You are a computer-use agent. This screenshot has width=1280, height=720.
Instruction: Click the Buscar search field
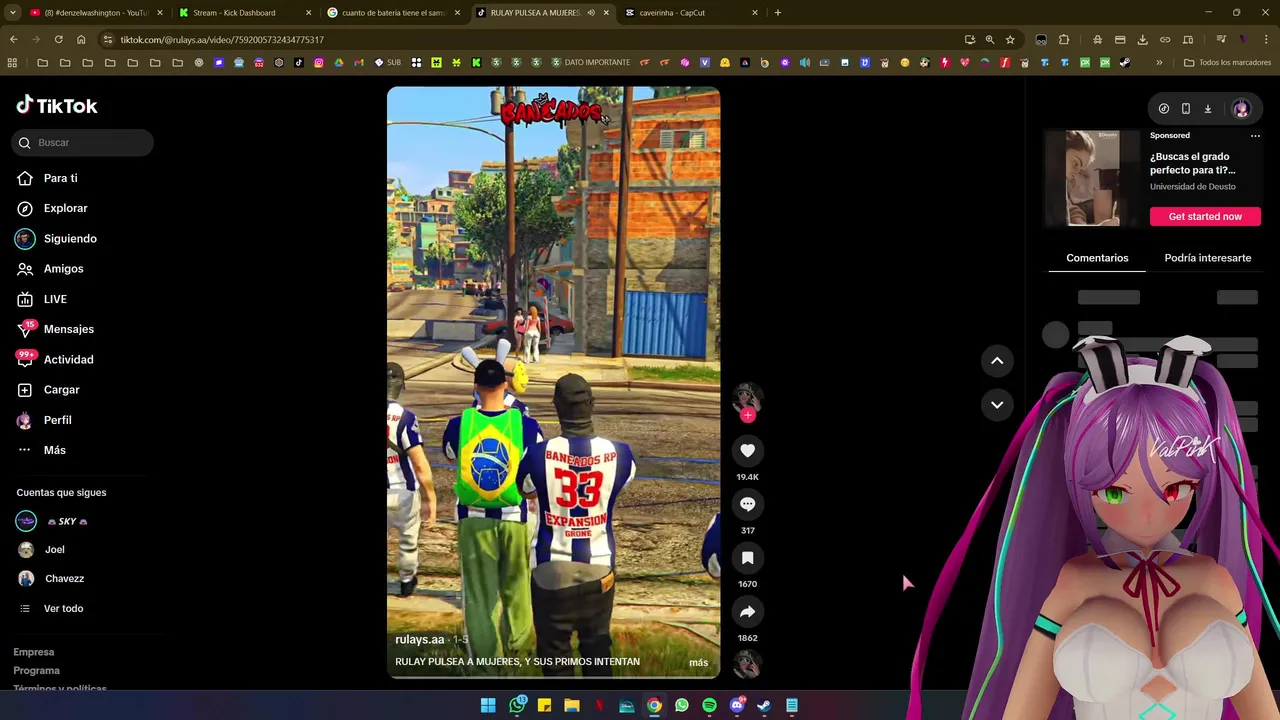click(x=84, y=143)
